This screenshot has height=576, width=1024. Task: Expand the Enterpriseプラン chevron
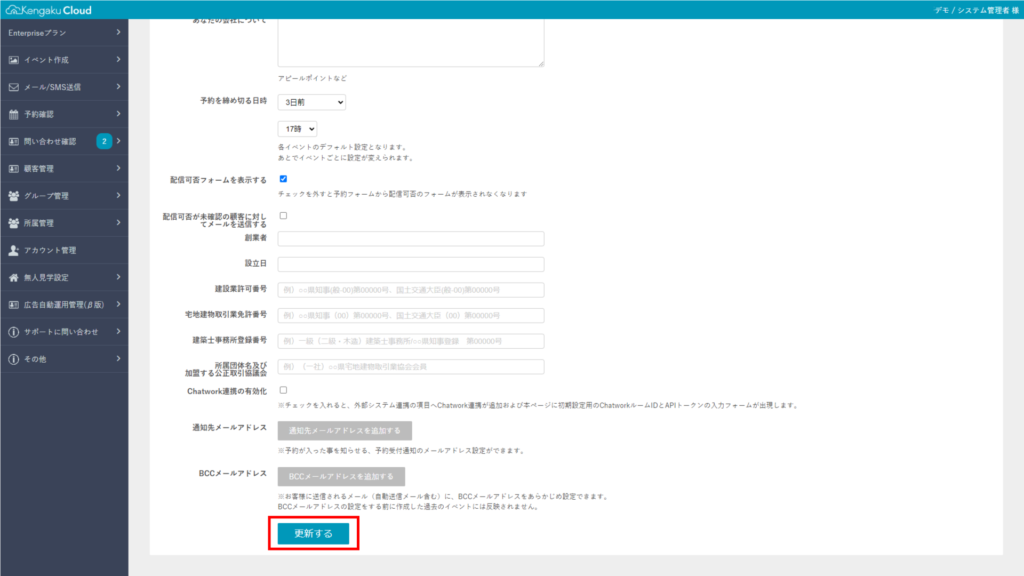tap(118, 33)
